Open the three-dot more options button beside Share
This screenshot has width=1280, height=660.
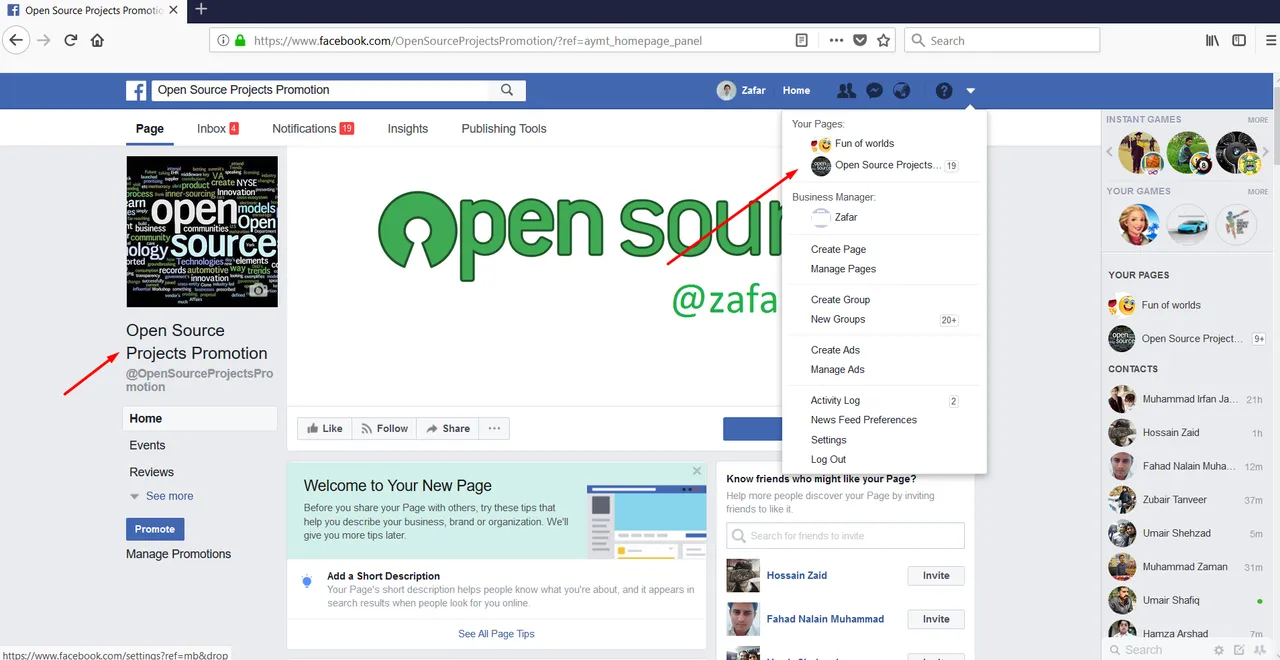[x=494, y=428]
